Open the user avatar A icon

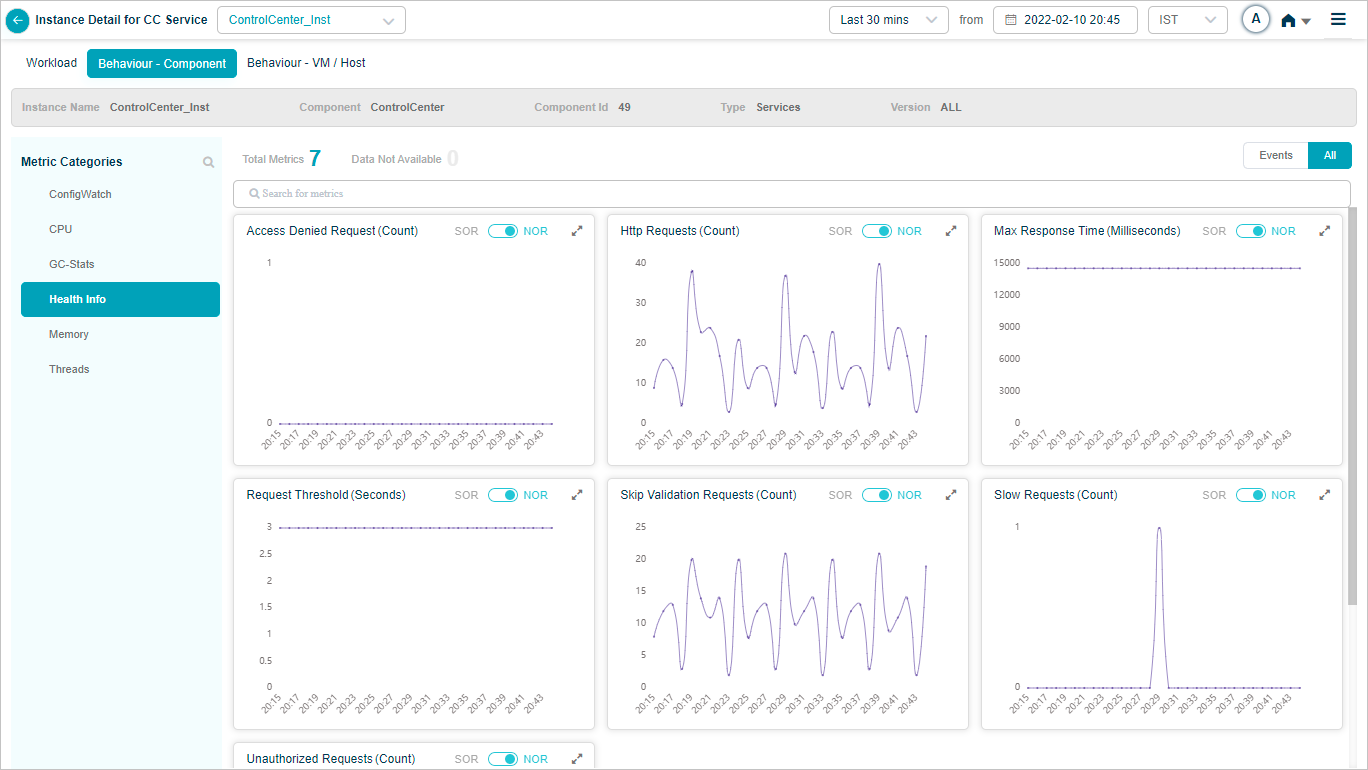click(1256, 20)
